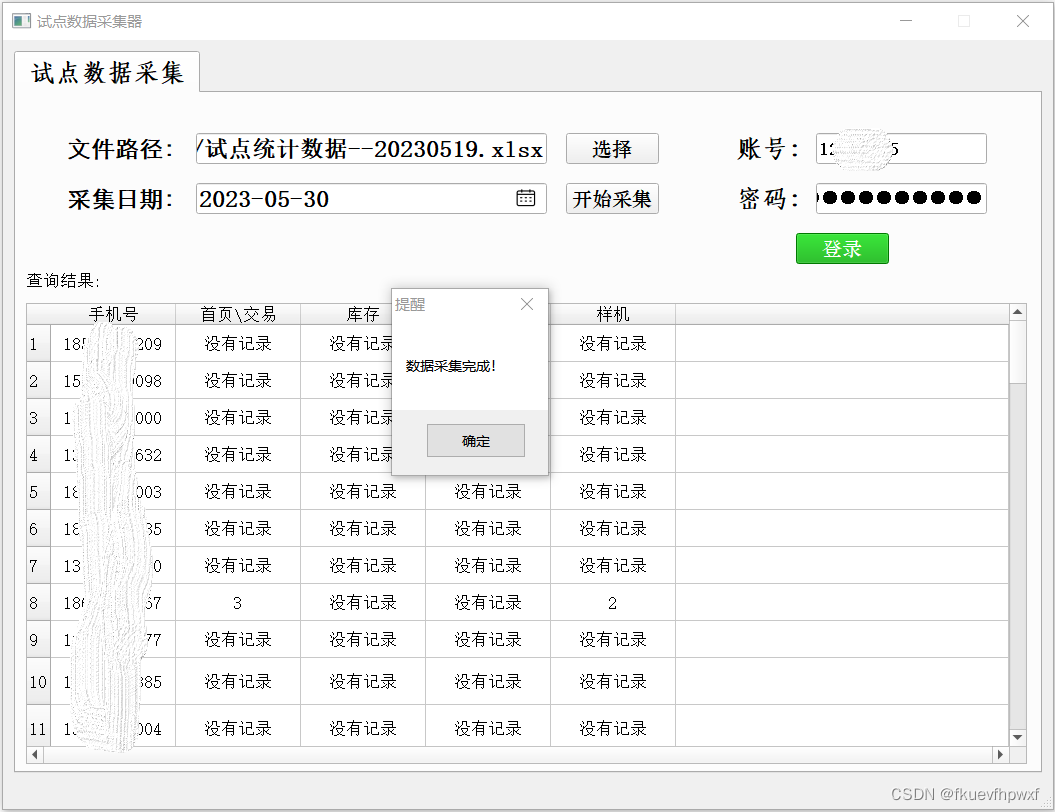Click the horizontal scroll right arrow

click(x=1001, y=755)
